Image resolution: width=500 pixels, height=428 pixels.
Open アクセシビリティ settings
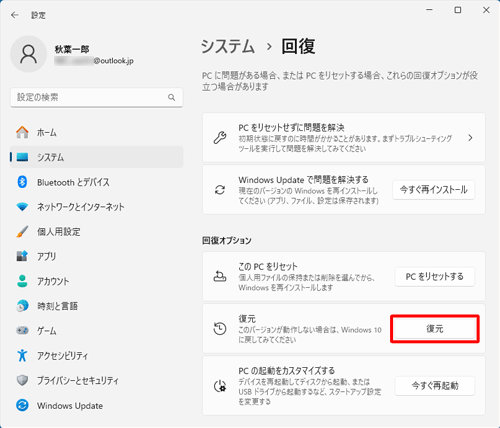click(97, 356)
